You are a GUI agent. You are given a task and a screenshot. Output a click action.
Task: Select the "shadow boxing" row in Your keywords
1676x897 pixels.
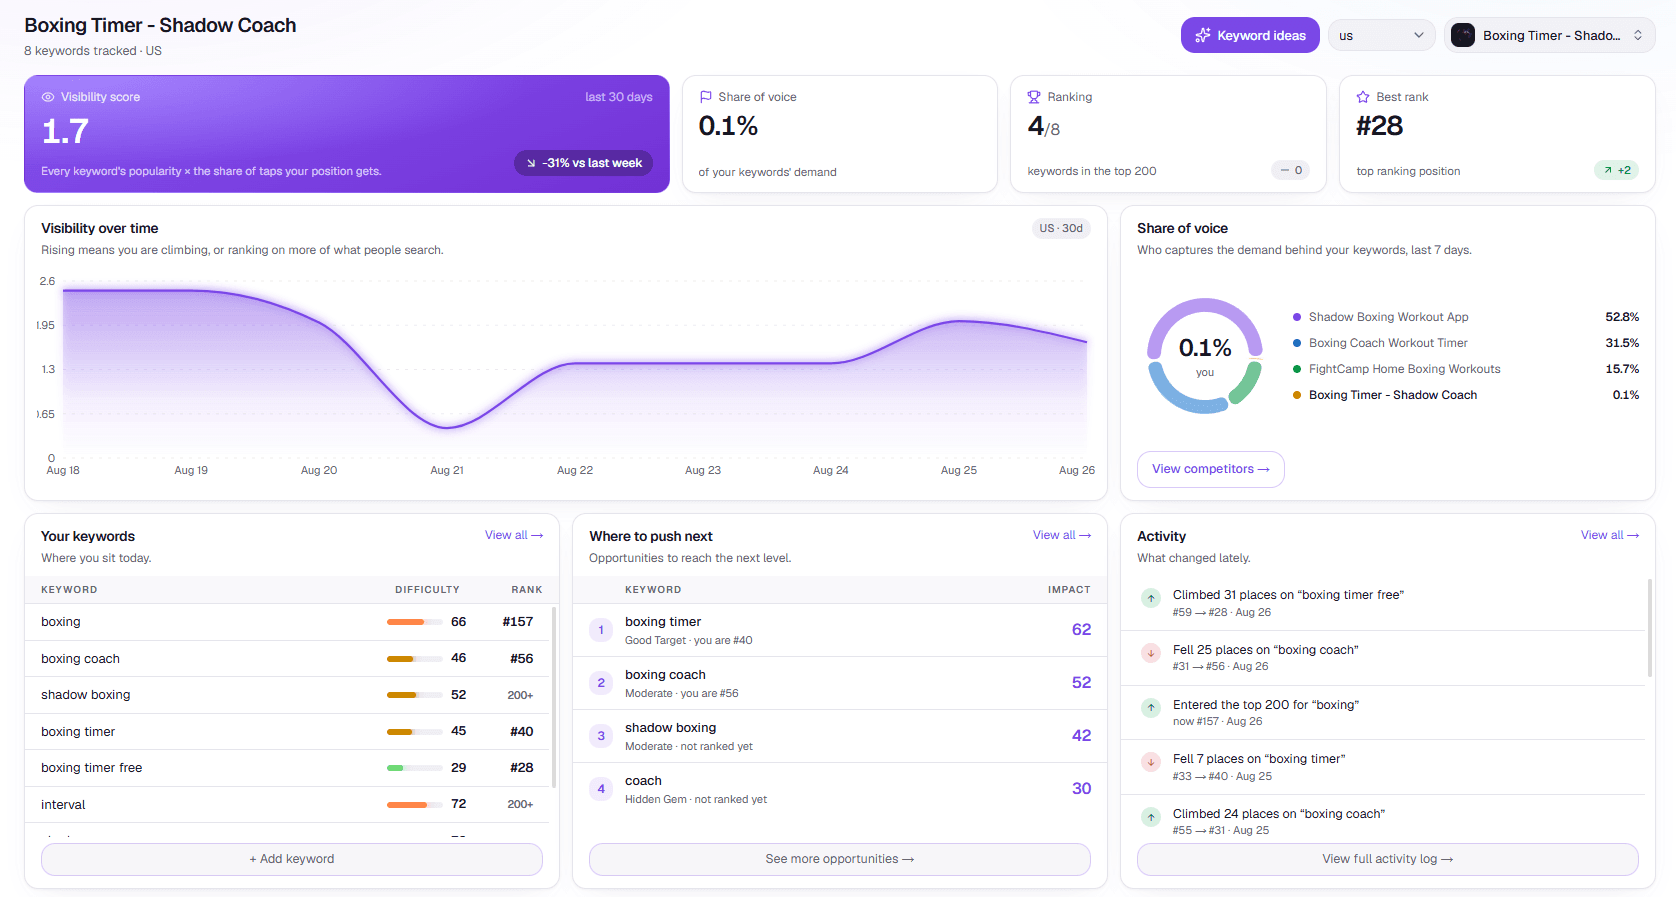coord(287,695)
